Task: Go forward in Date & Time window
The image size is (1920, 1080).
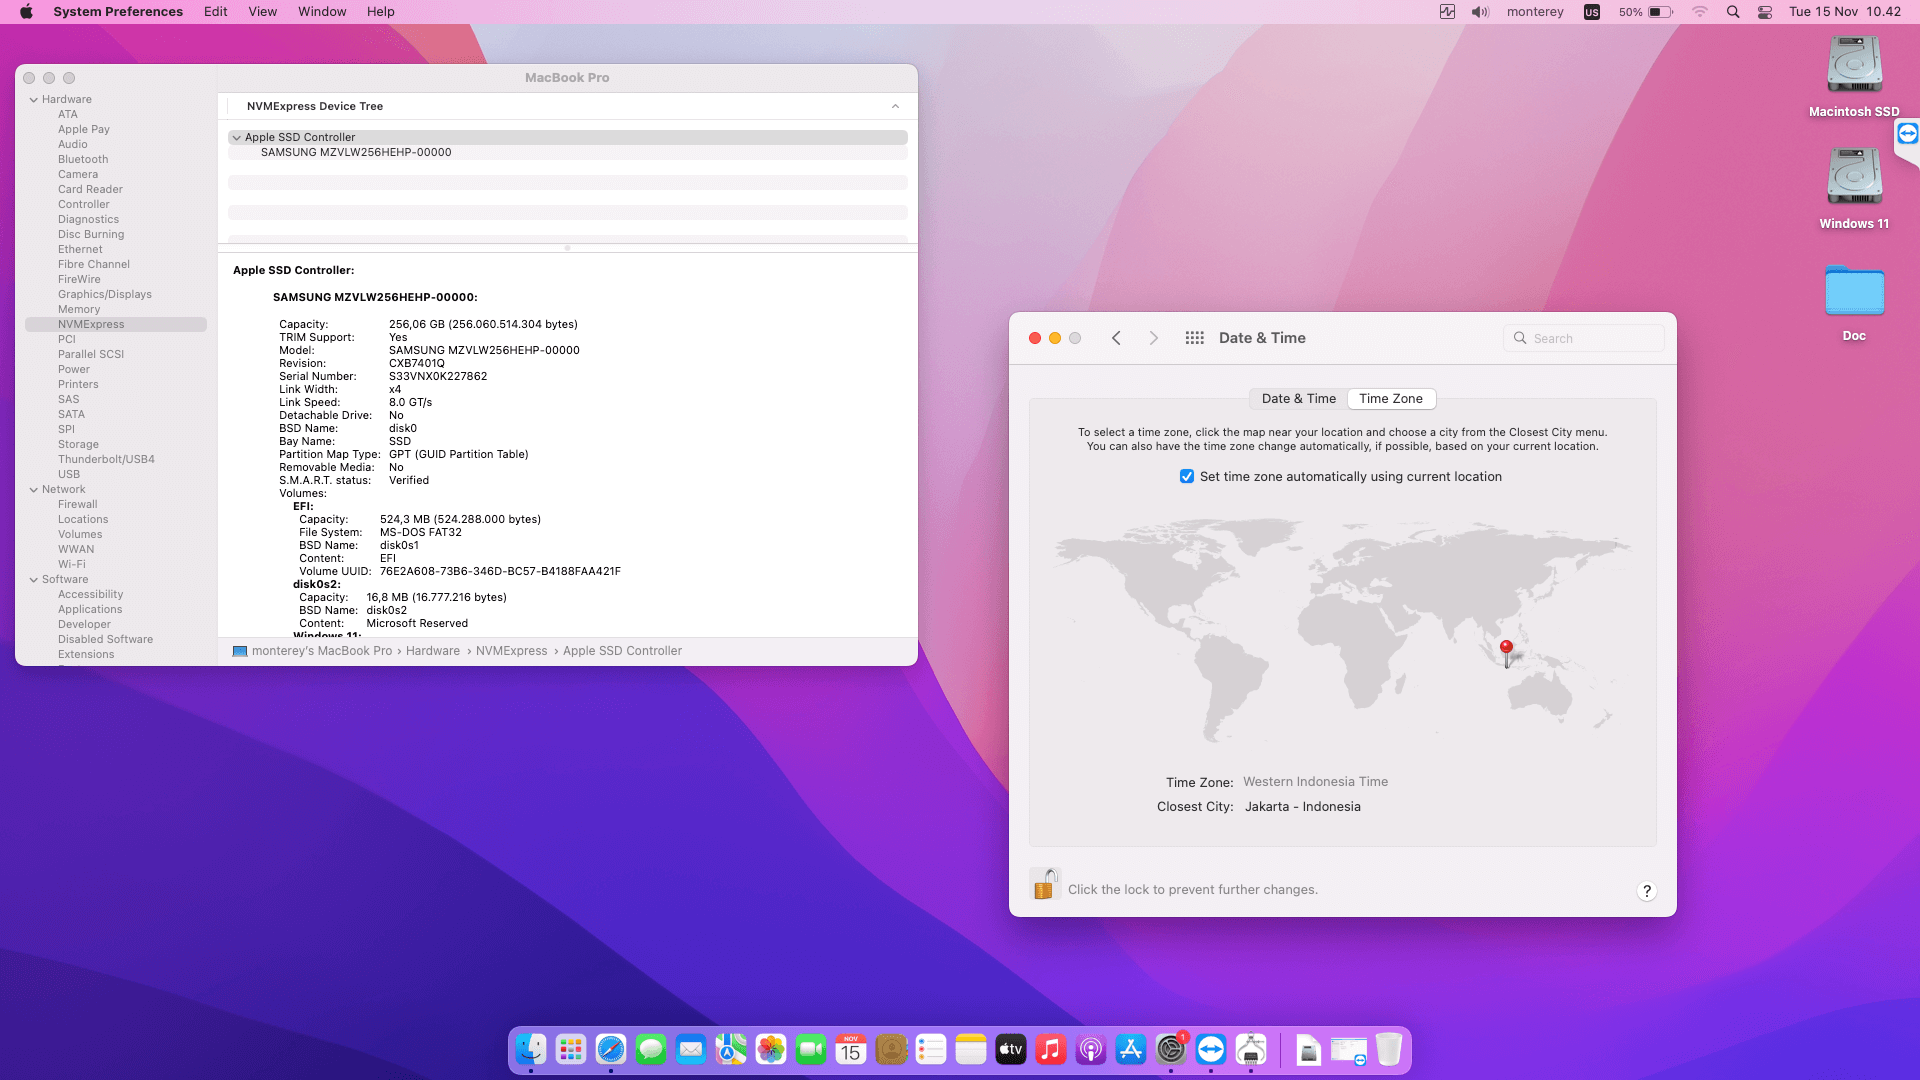Action: (1153, 338)
